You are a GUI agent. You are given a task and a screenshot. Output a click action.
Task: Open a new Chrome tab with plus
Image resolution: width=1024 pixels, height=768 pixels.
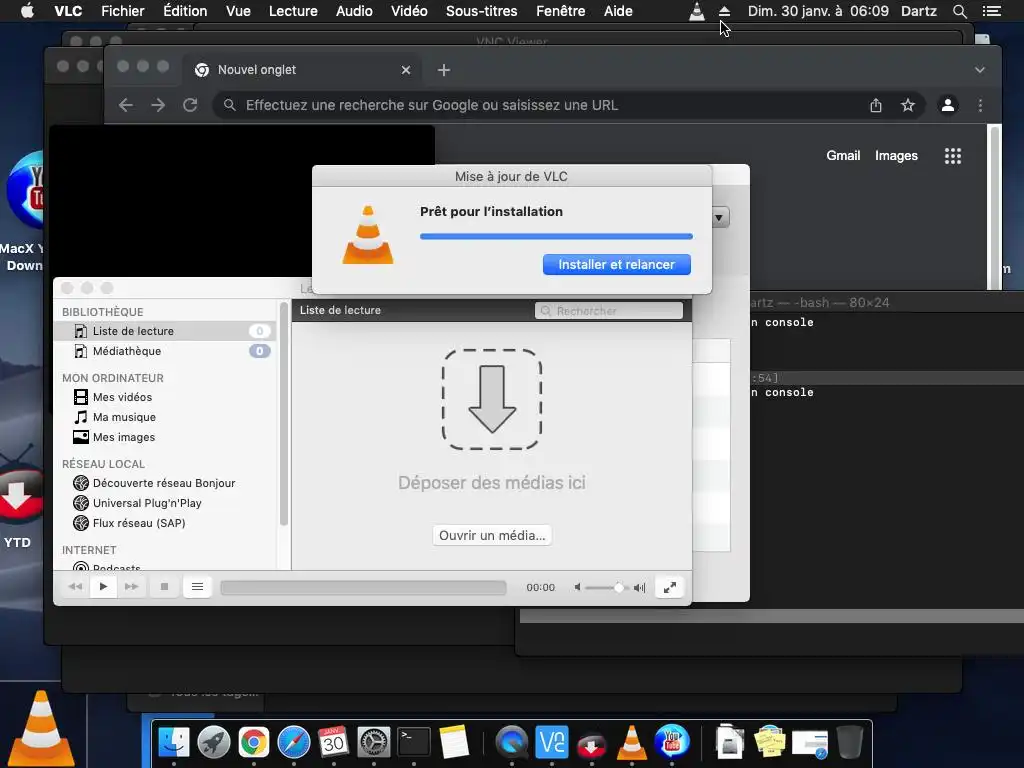coord(443,70)
